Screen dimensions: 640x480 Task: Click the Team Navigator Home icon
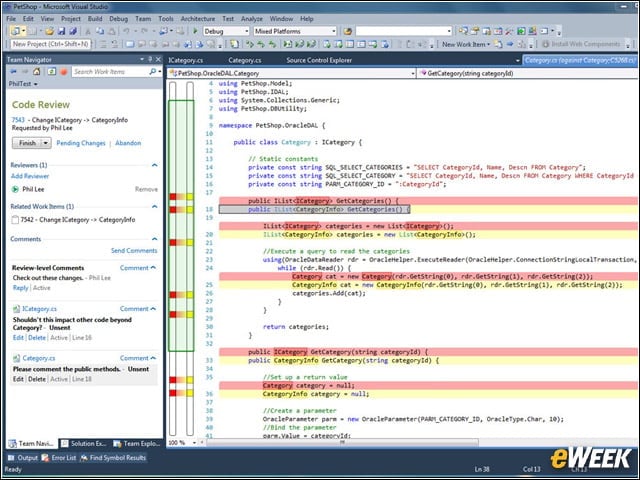coord(37,71)
